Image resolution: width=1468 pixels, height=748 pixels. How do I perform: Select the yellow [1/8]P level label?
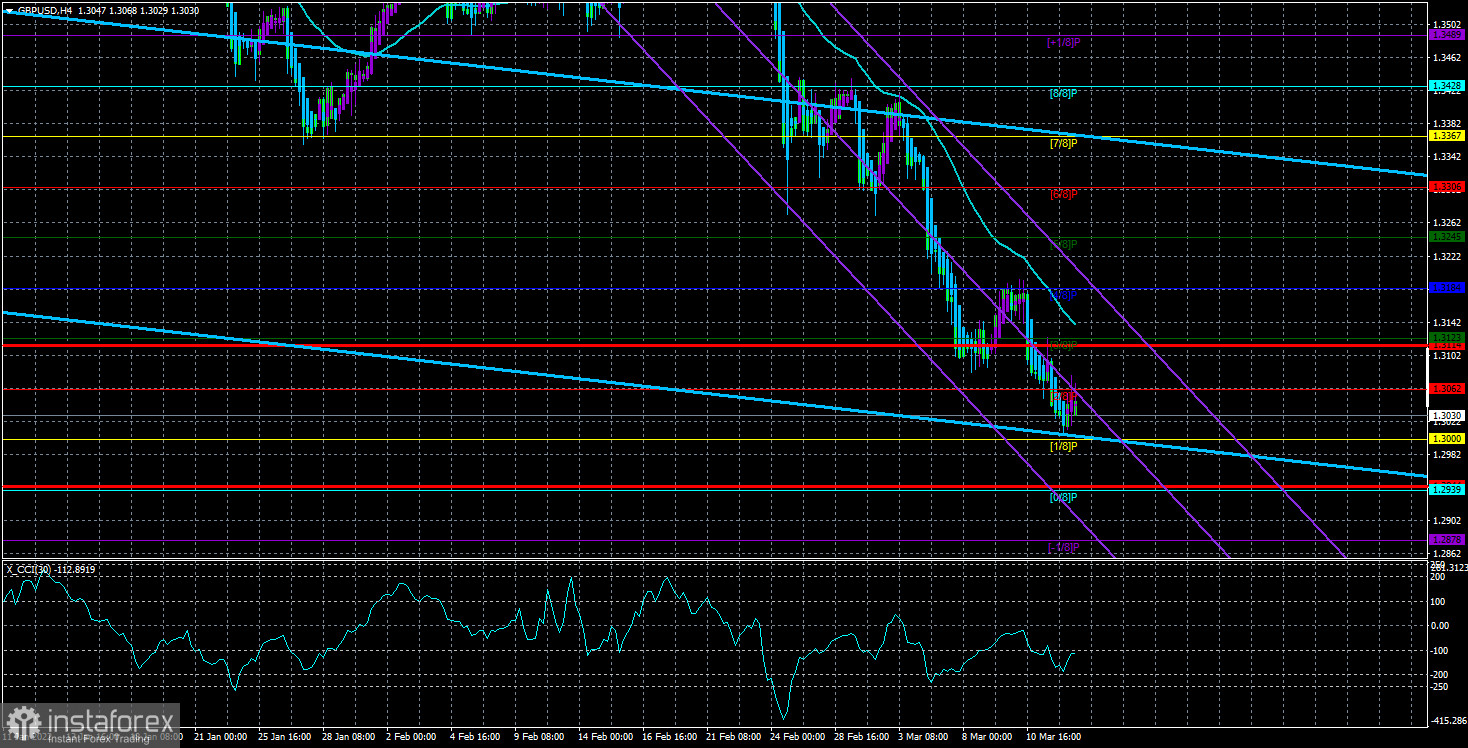(x=1063, y=446)
